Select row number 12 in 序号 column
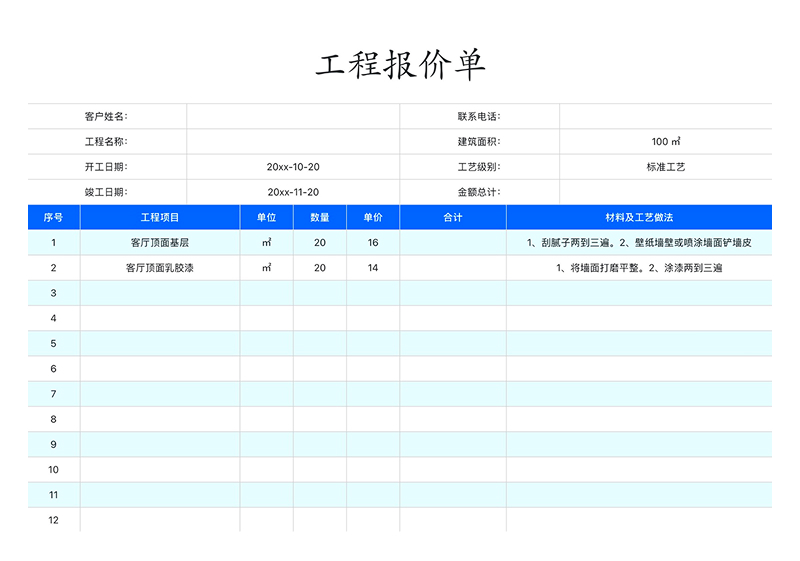This screenshot has height=561, width=800. click(x=54, y=520)
